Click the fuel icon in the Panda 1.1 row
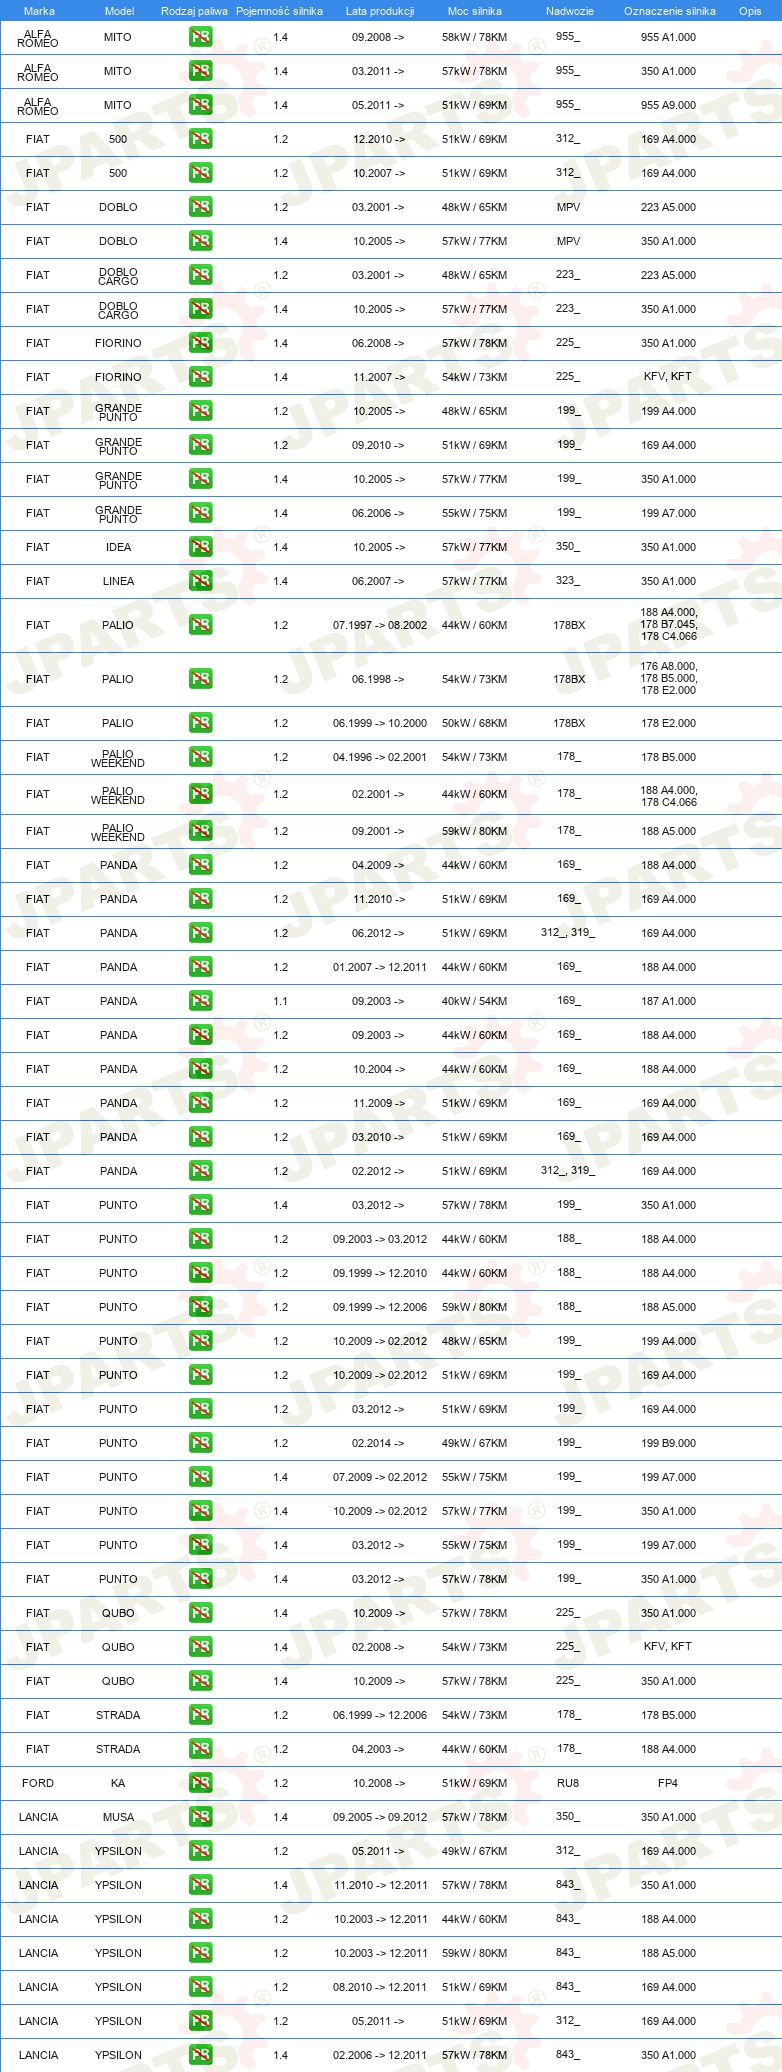The width and height of the screenshot is (782, 2072). point(200,1001)
